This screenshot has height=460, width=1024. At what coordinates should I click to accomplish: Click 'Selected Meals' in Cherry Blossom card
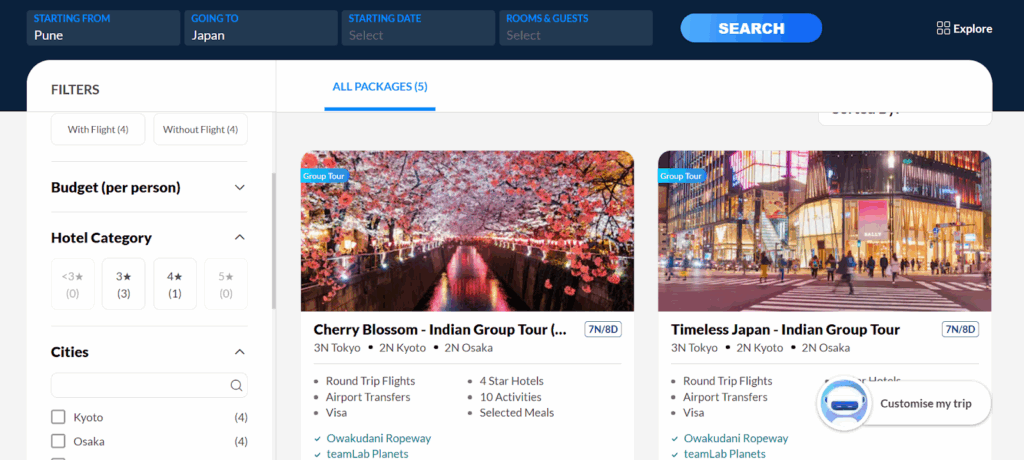(517, 412)
